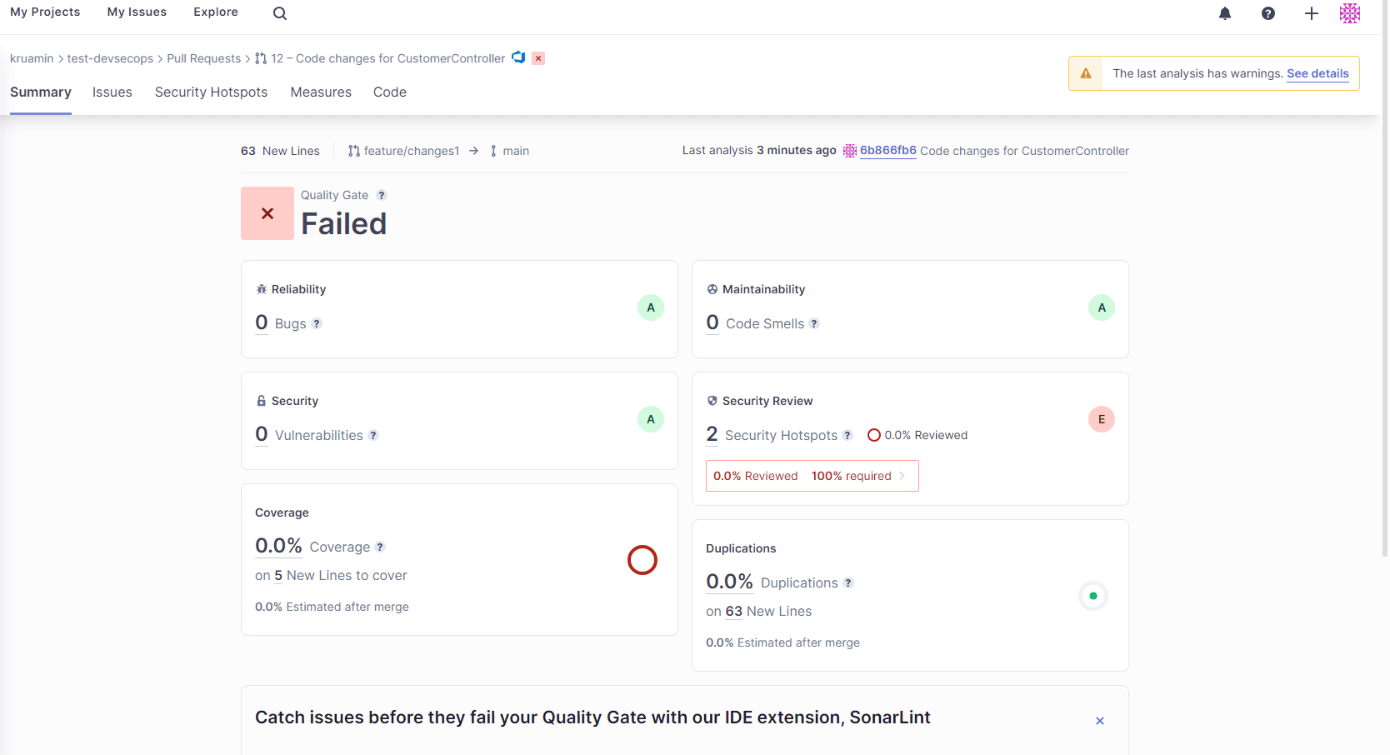Open the Code tab
1390x755 pixels.
[390, 92]
